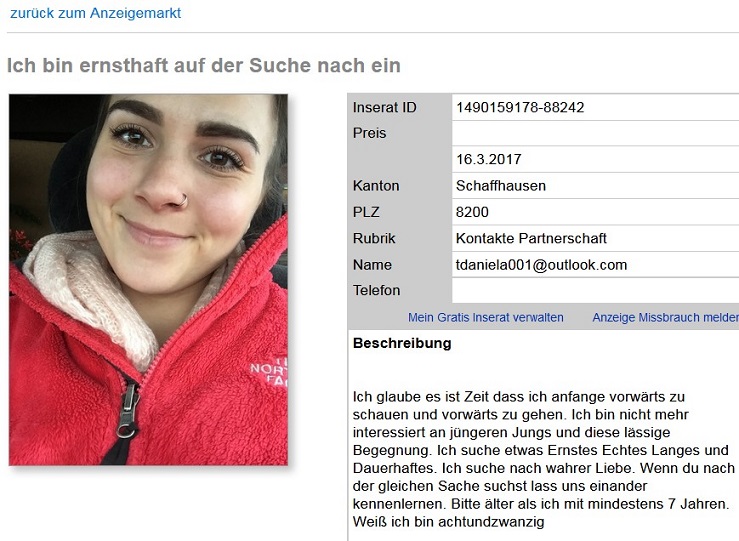Click the Rubrik value 'Kontakte Partnerschaft'
The width and height of the screenshot is (739, 541).
(531, 238)
